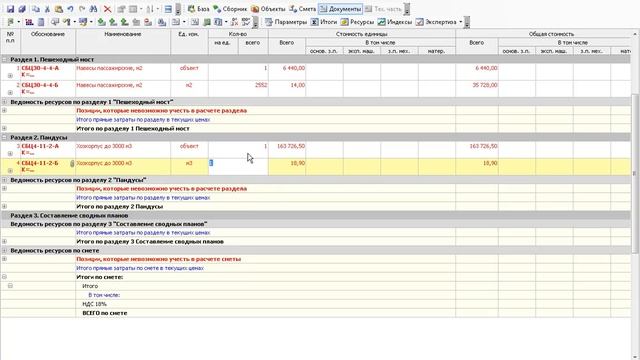The image size is (640, 360).
Task: Open search with the binoculars icon
Action: [x=93, y=9]
